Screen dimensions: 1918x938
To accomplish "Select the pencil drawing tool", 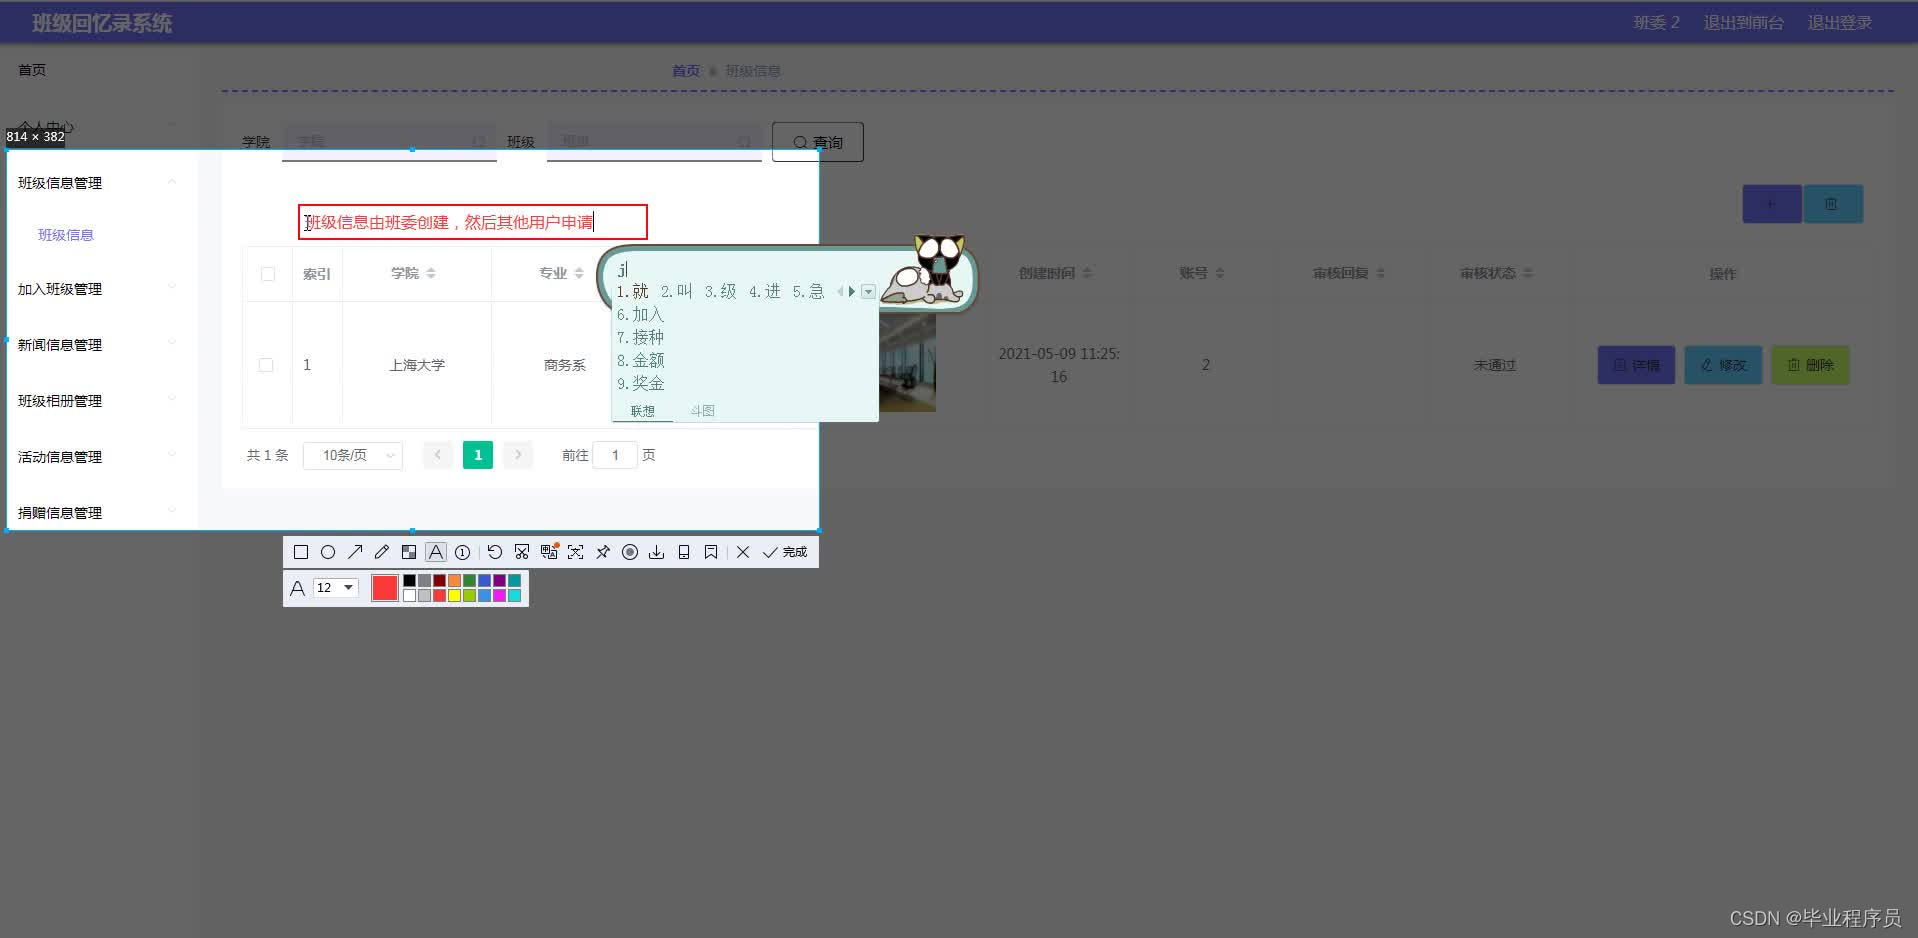I will [382, 552].
